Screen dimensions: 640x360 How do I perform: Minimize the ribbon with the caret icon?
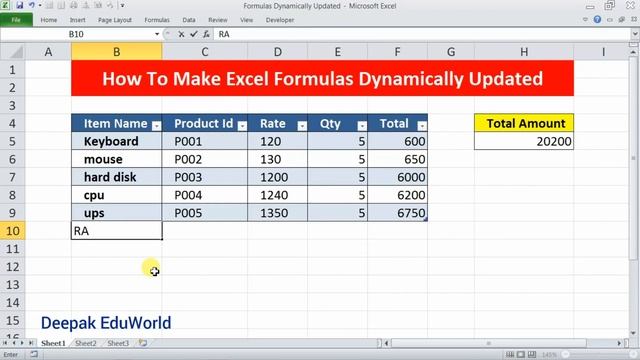point(585,19)
